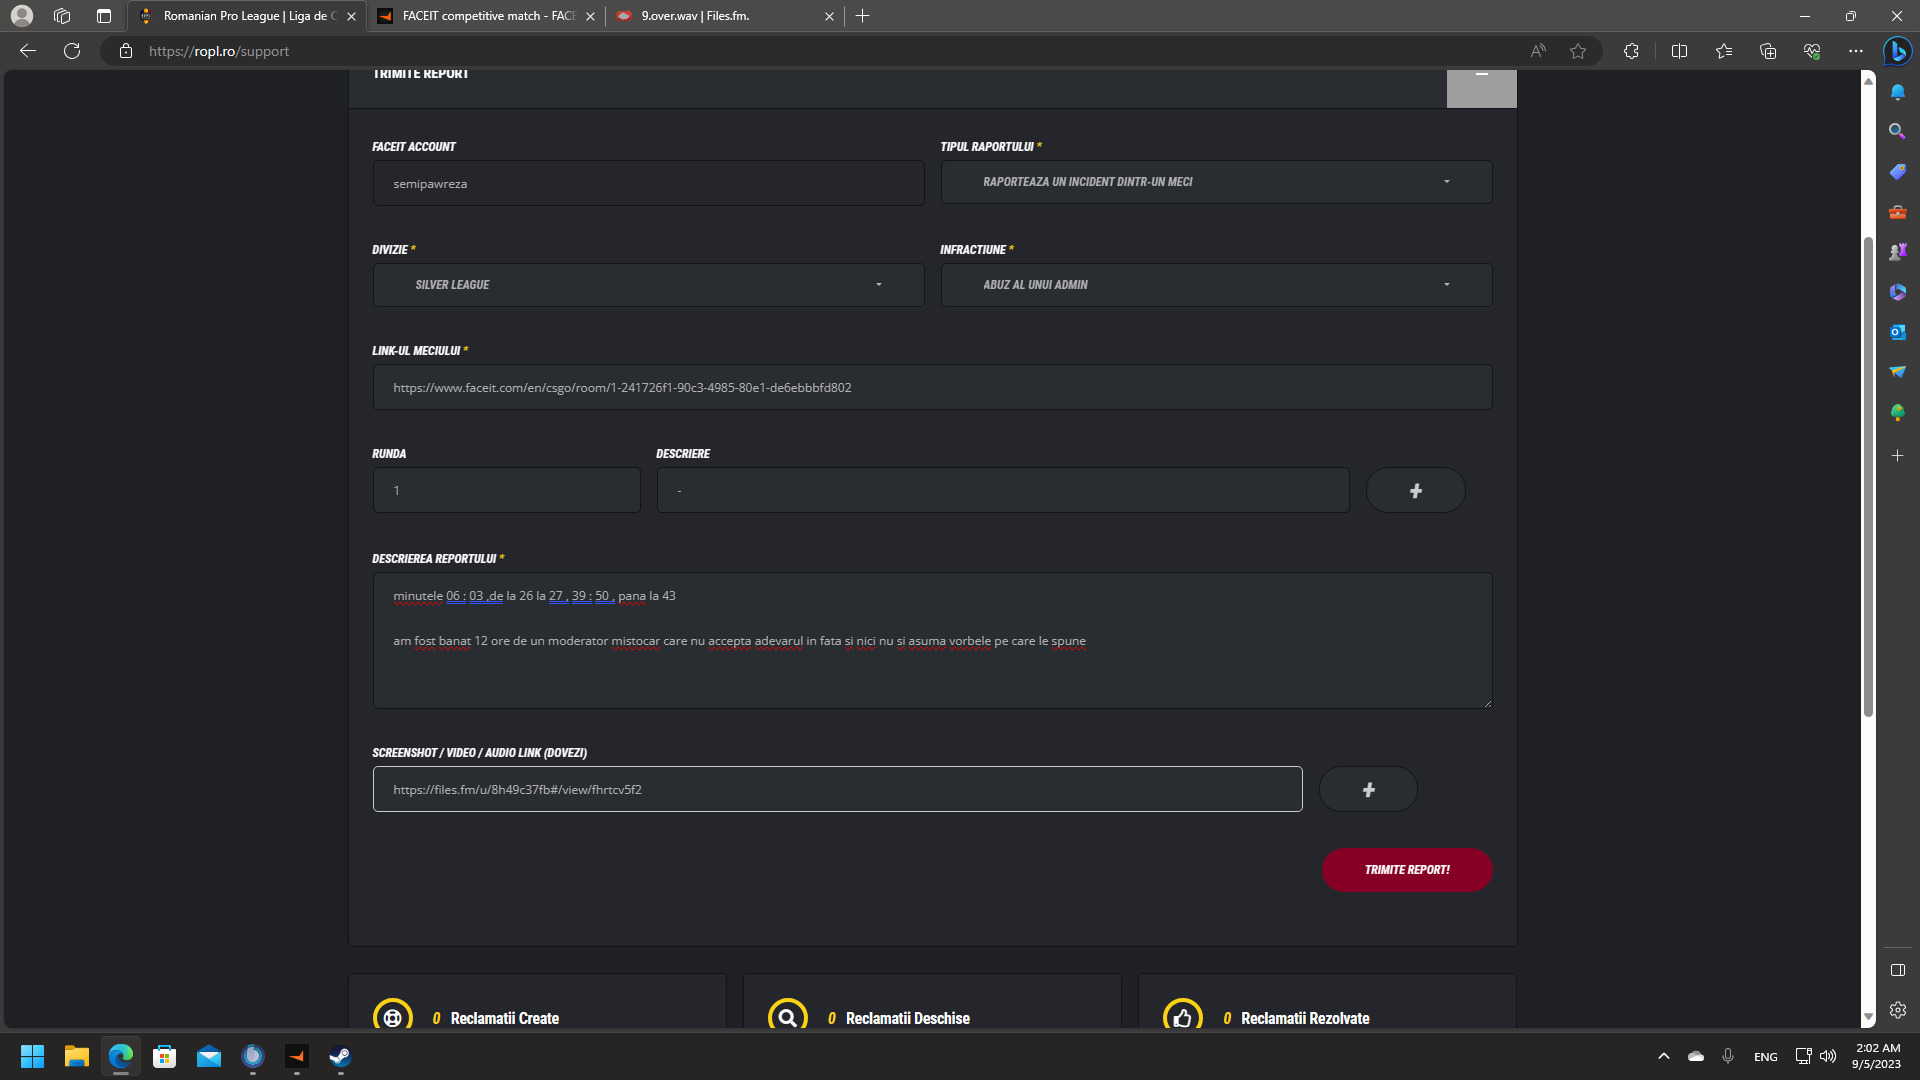
Task: Click the Outlook sidebar icon
Action: coord(1897,332)
